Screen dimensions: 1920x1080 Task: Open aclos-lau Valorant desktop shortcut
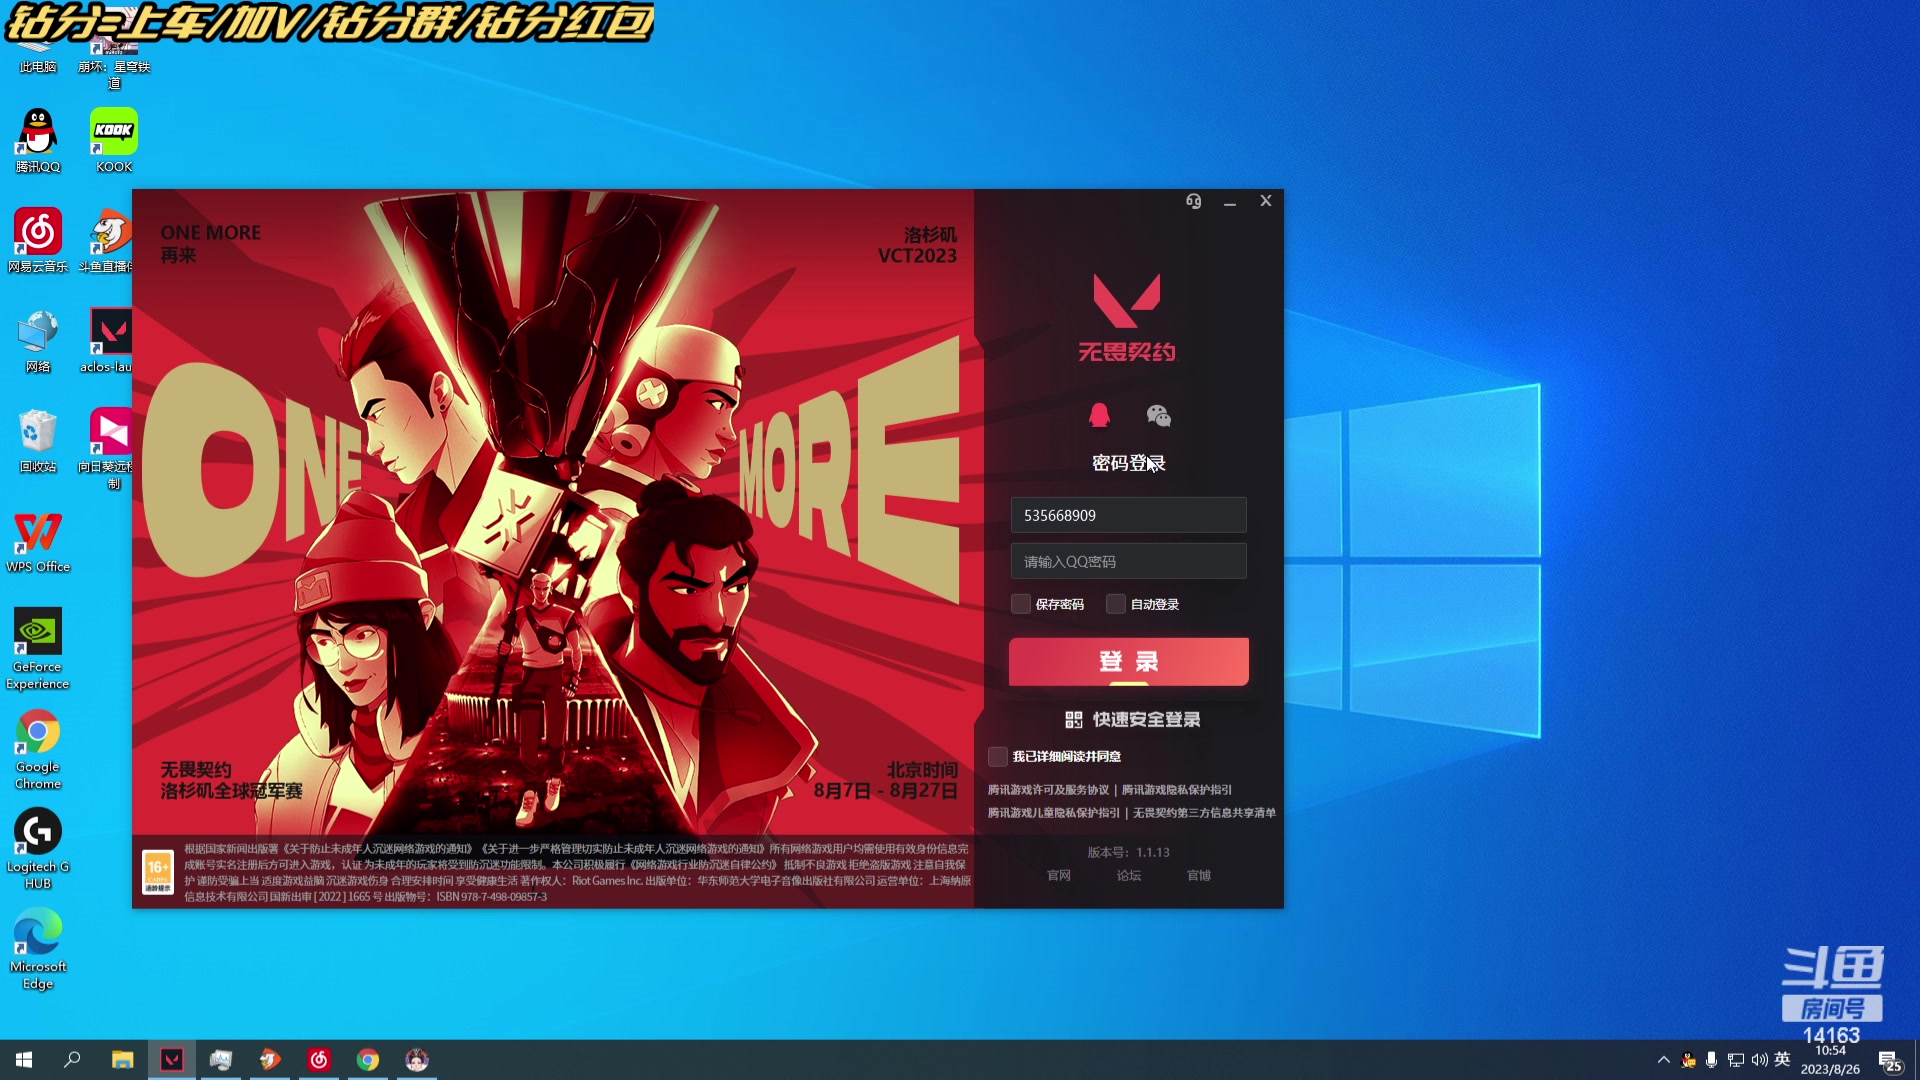point(108,341)
